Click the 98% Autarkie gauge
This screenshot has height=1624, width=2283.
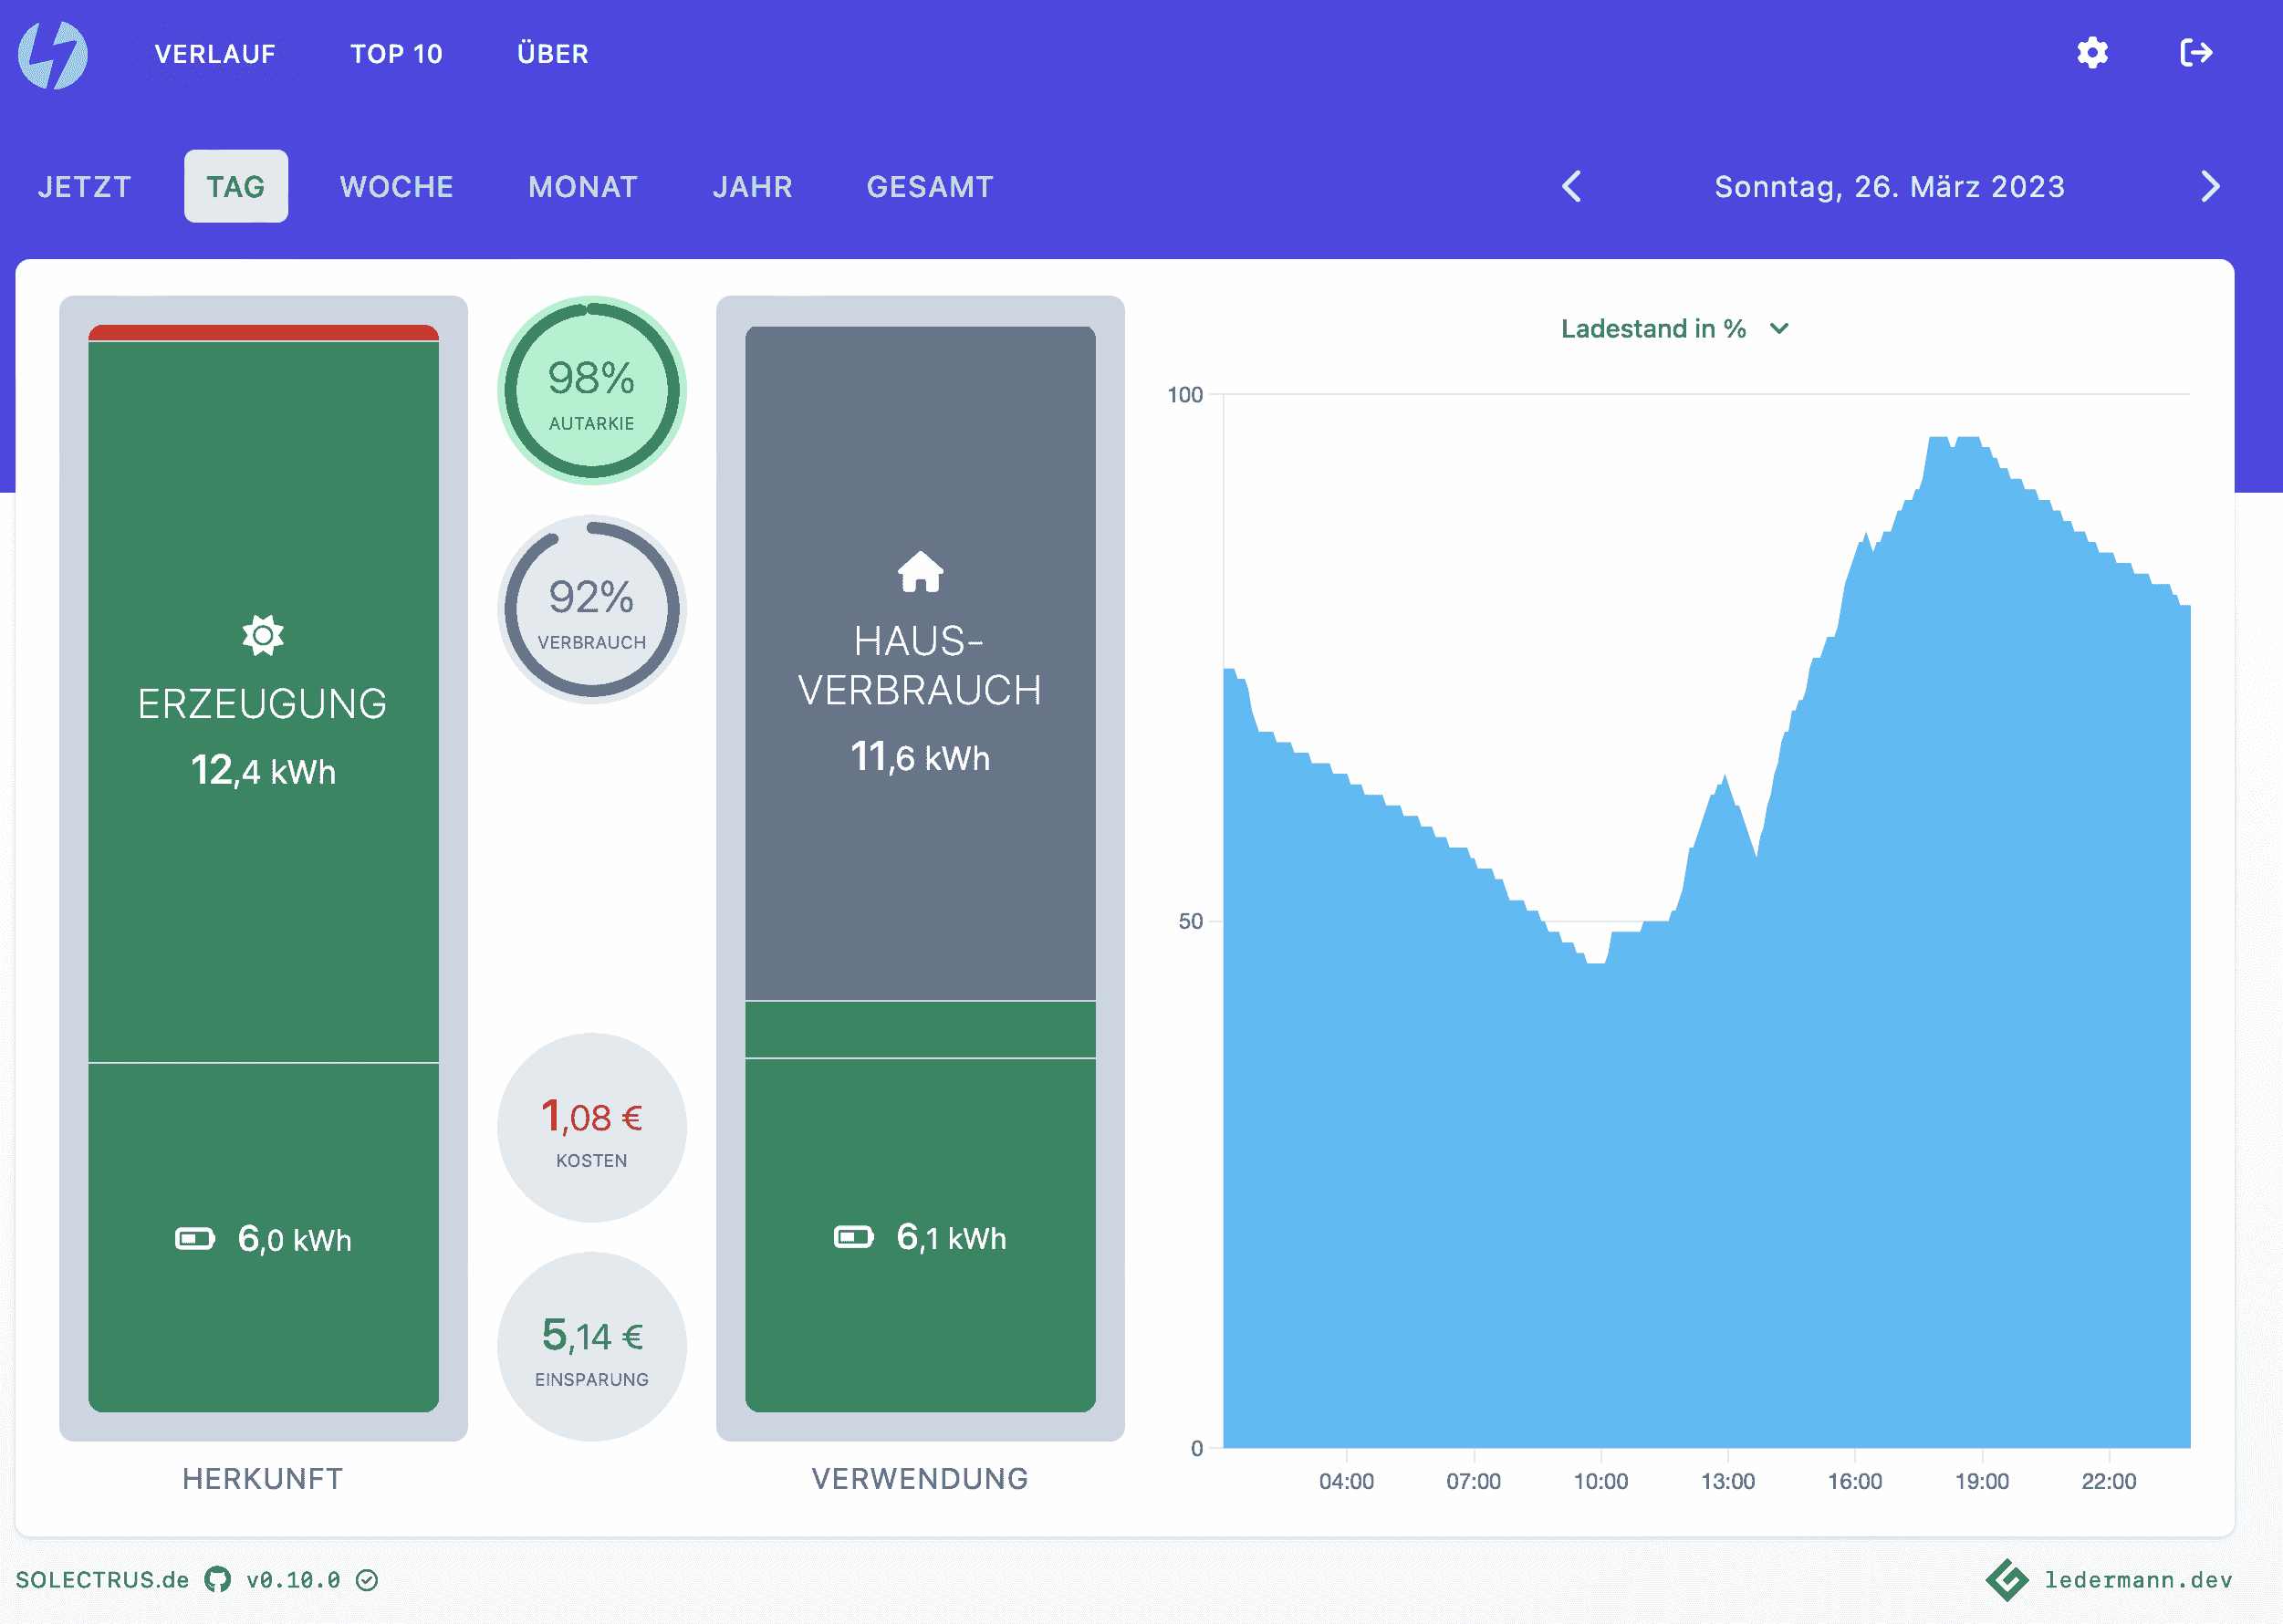pos(592,391)
